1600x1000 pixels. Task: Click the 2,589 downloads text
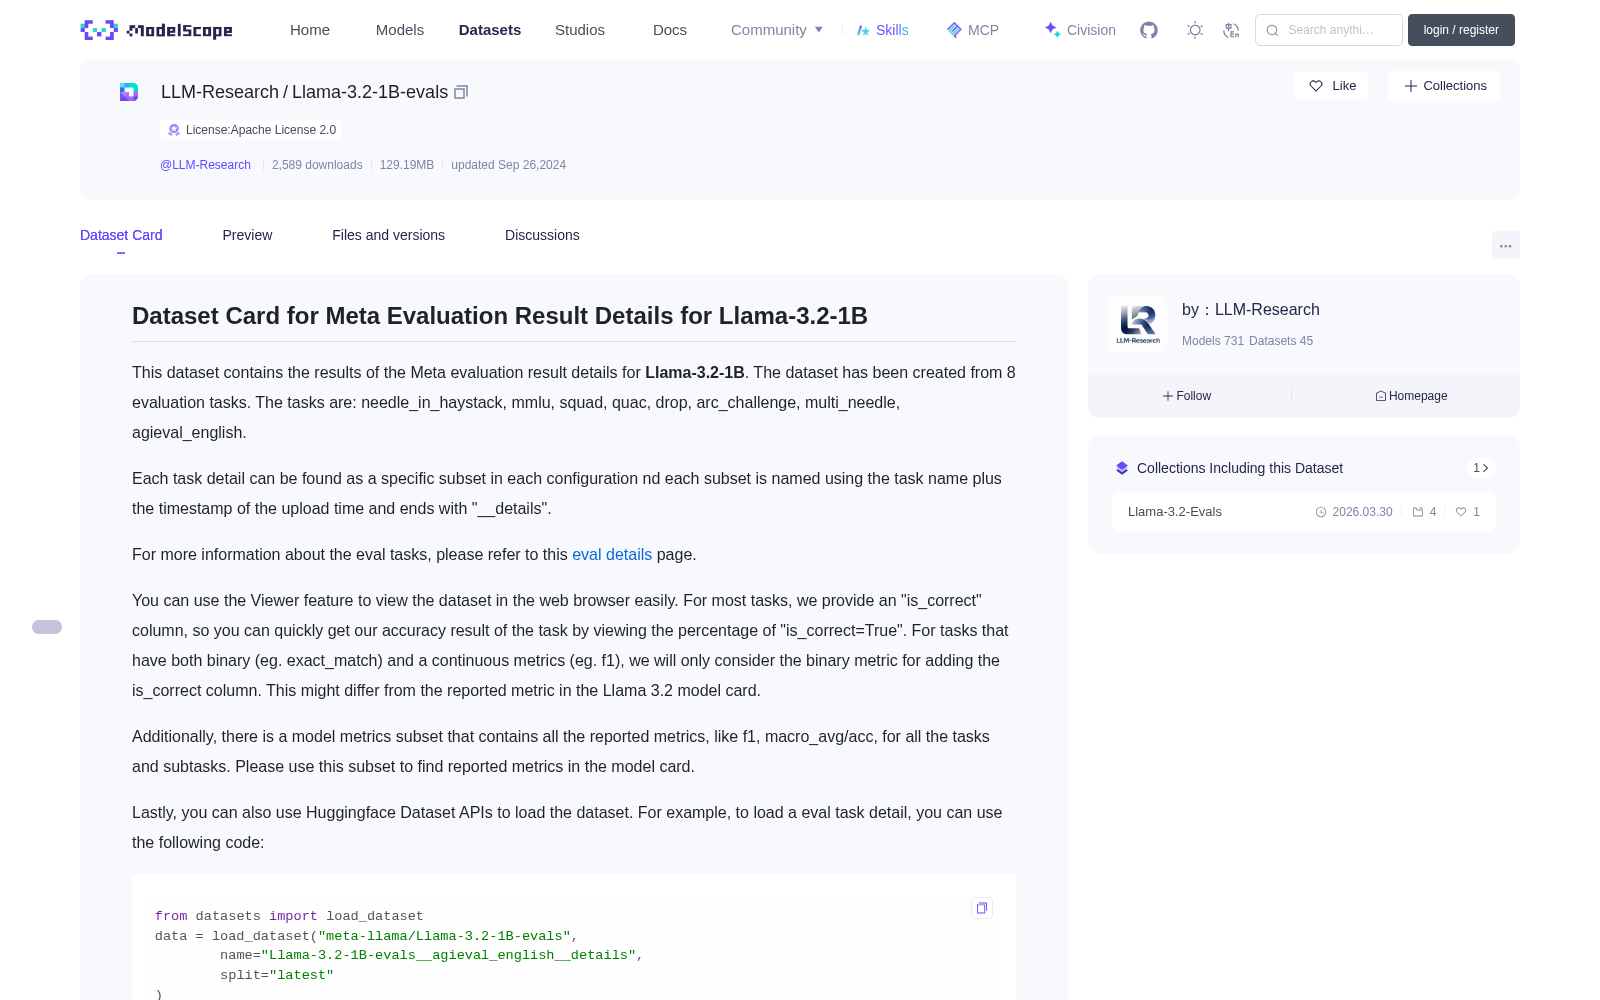[317, 165]
